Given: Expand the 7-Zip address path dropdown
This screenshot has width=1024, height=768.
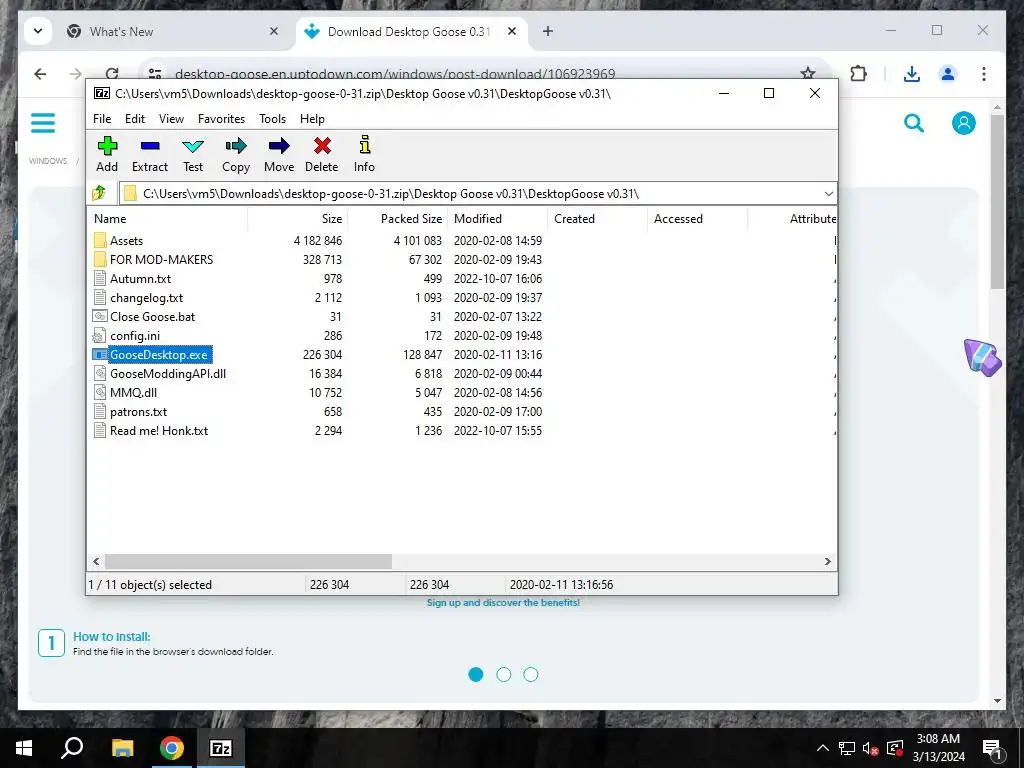Looking at the screenshot, I should point(828,194).
